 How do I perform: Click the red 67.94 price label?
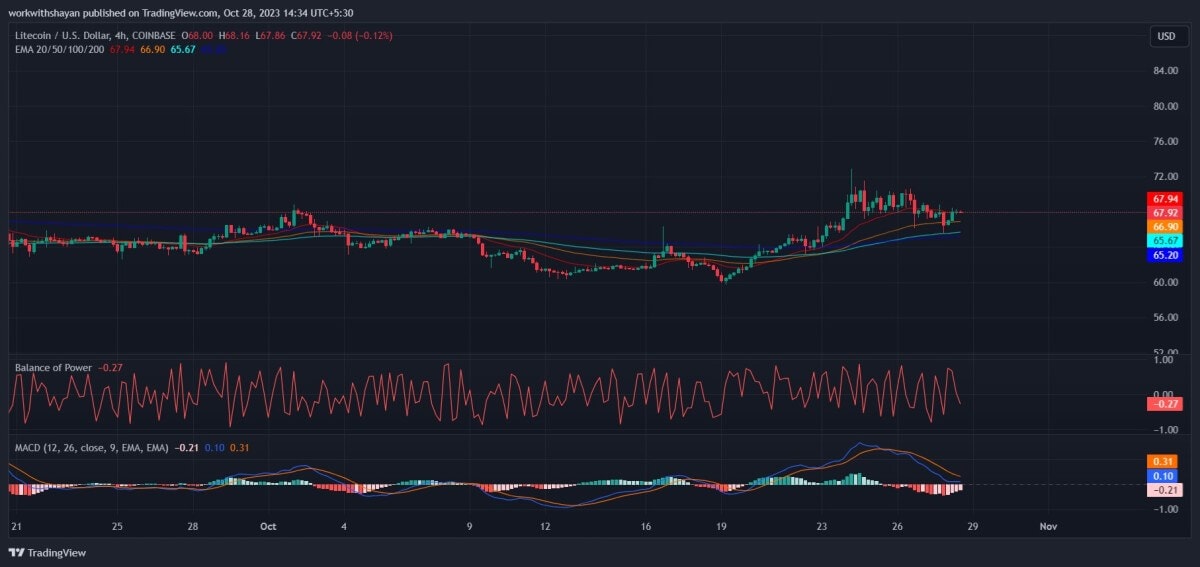pyautogui.click(x=1165, y=200)
